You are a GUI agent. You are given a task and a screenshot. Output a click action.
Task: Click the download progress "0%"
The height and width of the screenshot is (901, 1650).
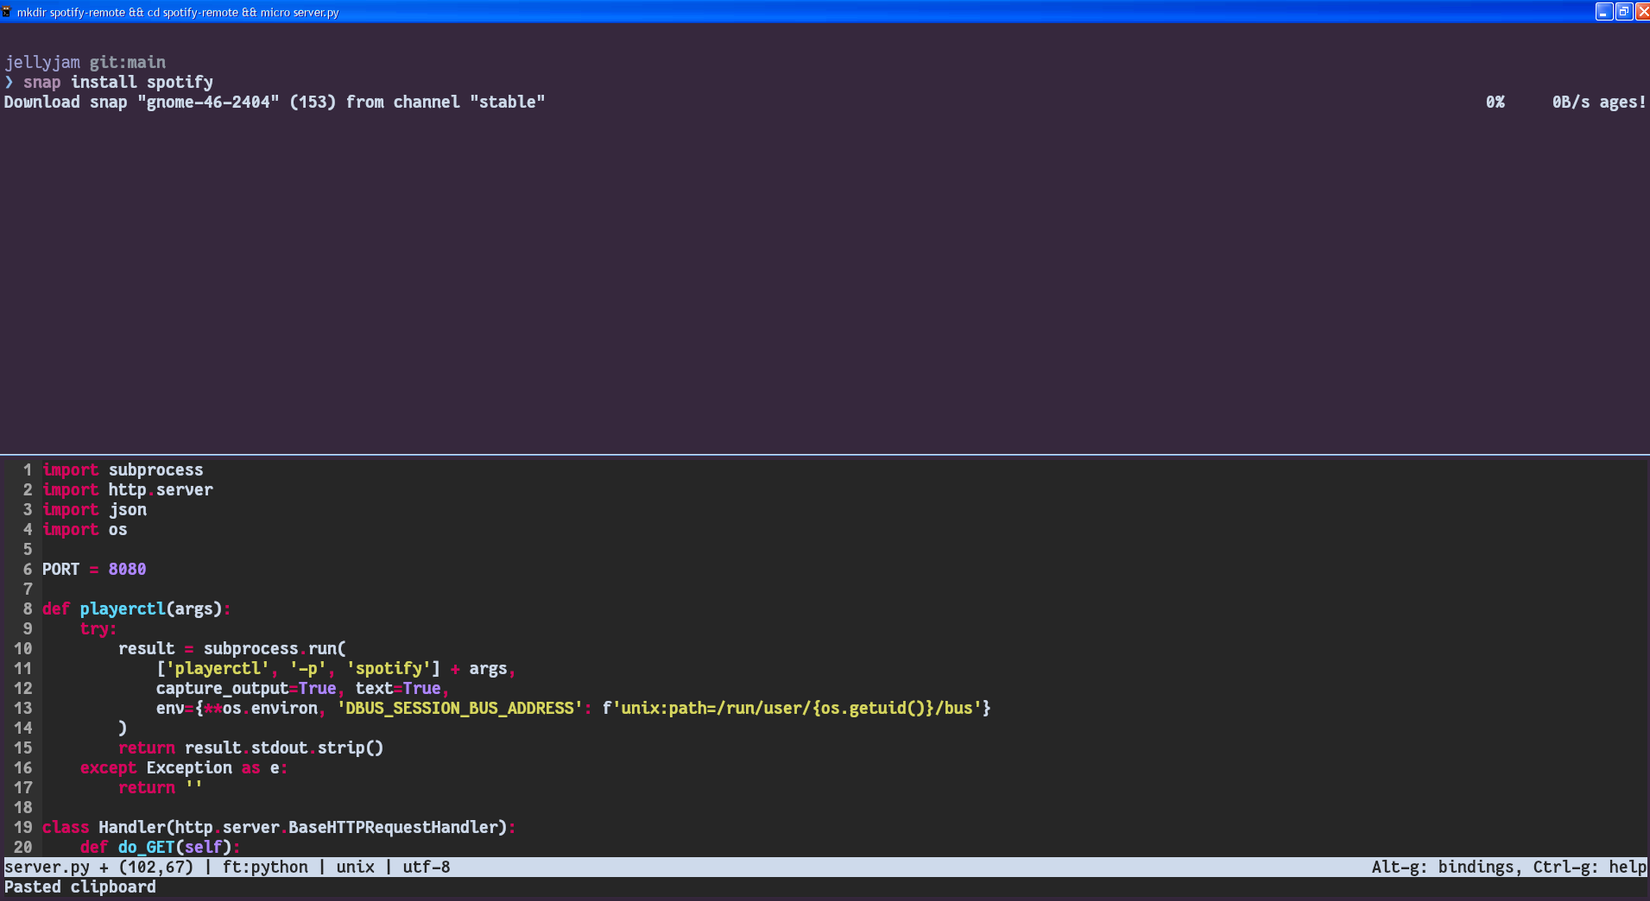(x=1495, y=102)
